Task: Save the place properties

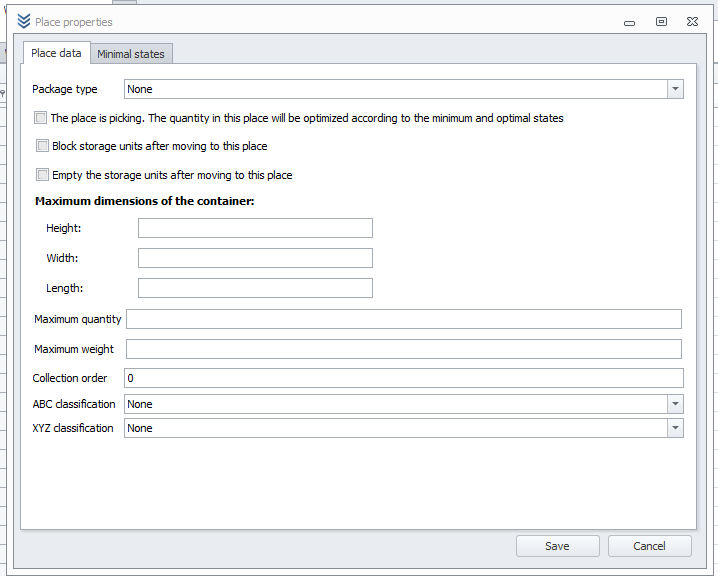Action: pyautogui.click(x=557, y=546)
